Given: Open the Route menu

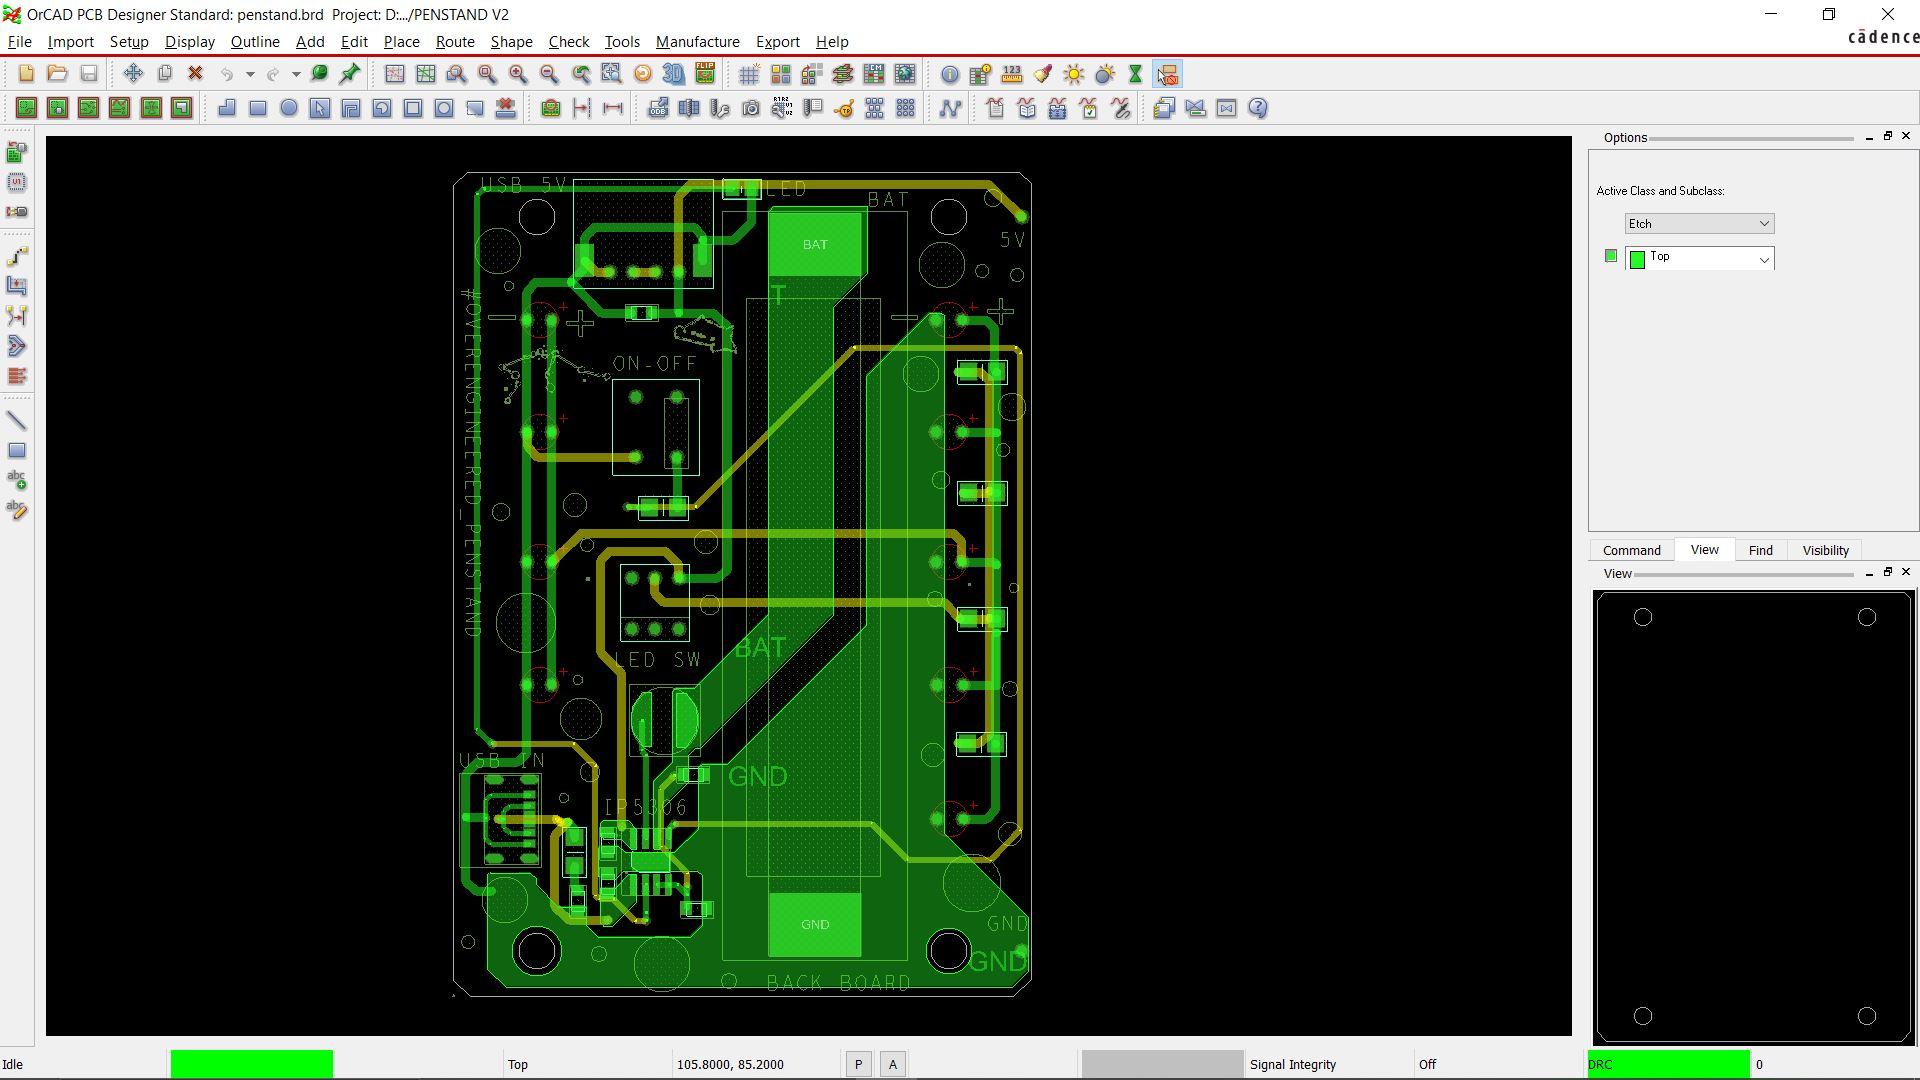Looking at the screenshot, I should click(x=454, y=42).
